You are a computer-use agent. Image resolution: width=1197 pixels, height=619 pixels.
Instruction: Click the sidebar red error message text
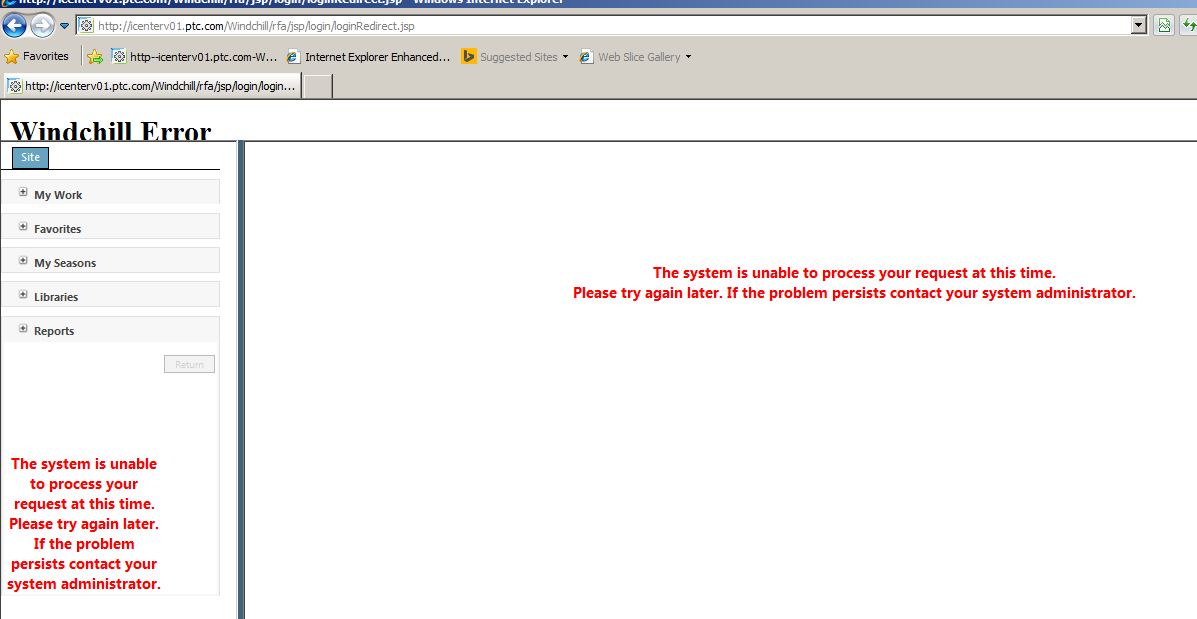pos(84,524)
